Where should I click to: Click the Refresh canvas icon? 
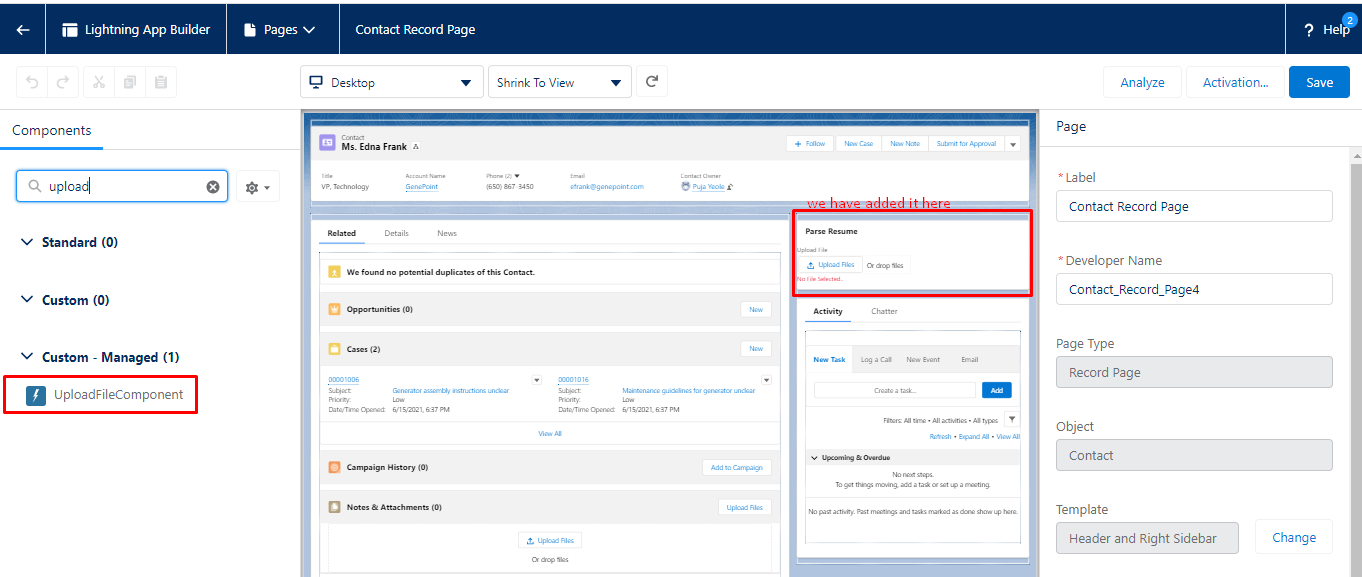652,82
